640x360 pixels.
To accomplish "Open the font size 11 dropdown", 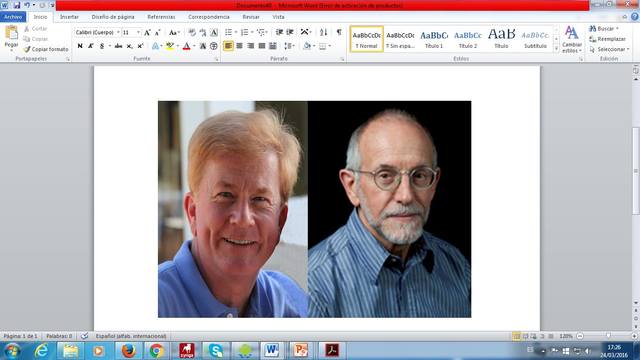I will 138,32.
